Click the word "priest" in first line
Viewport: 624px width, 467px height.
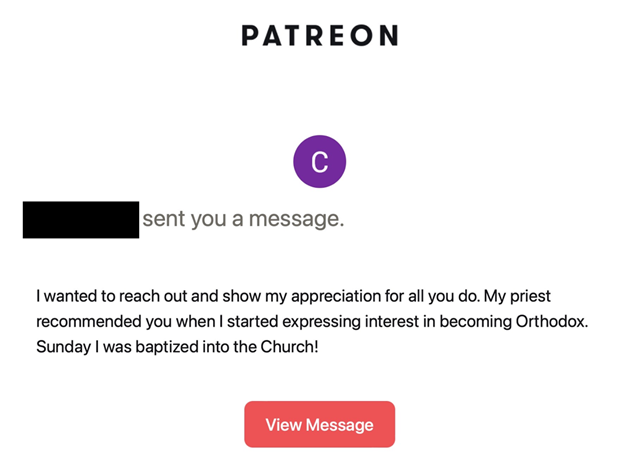coord(530,297)
